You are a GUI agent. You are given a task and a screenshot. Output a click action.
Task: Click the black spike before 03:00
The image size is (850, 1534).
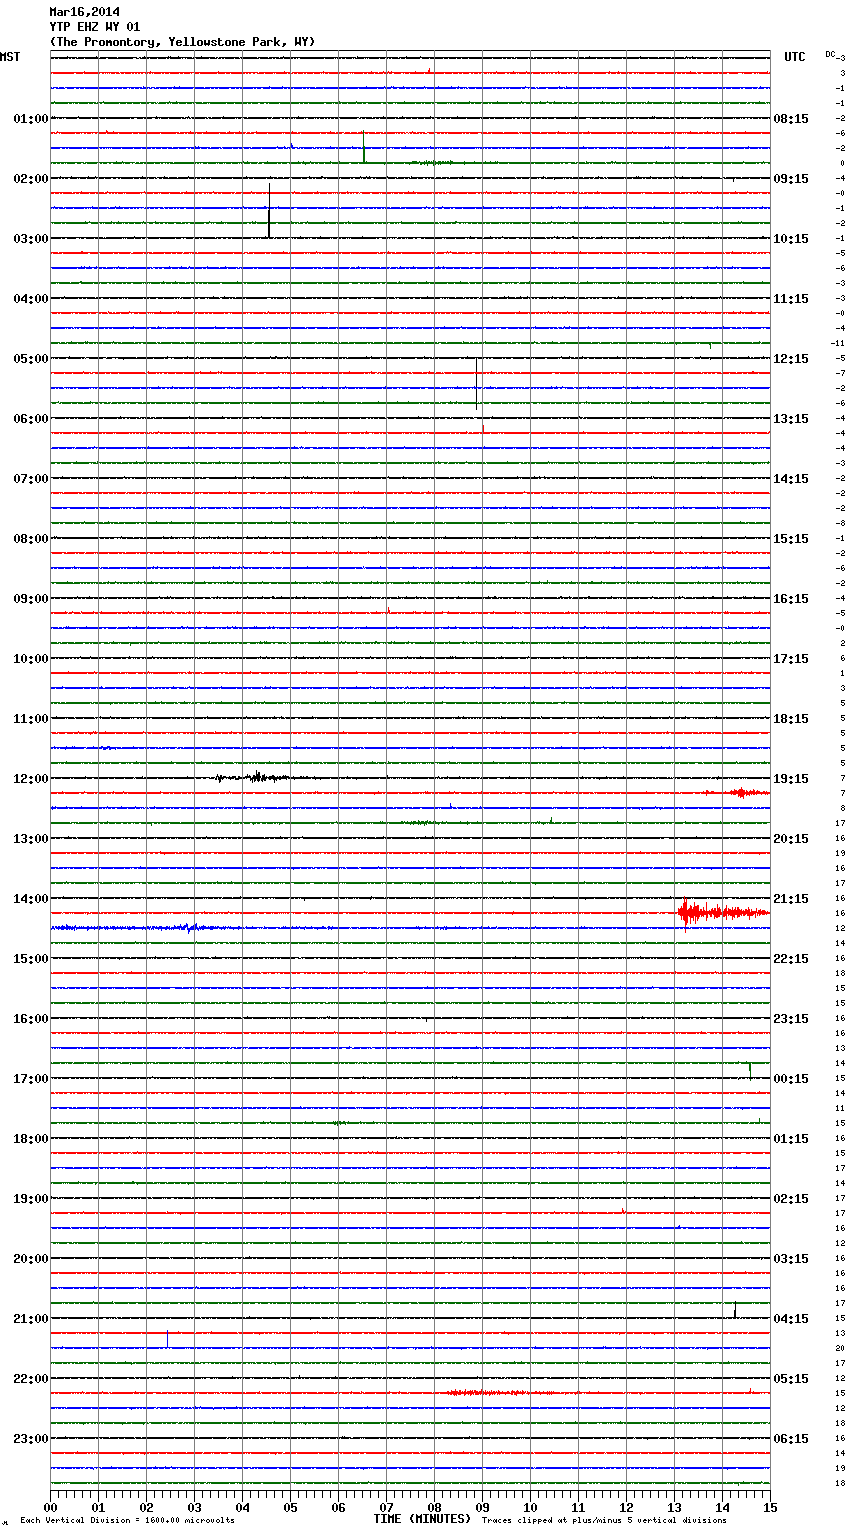(269, 210)
